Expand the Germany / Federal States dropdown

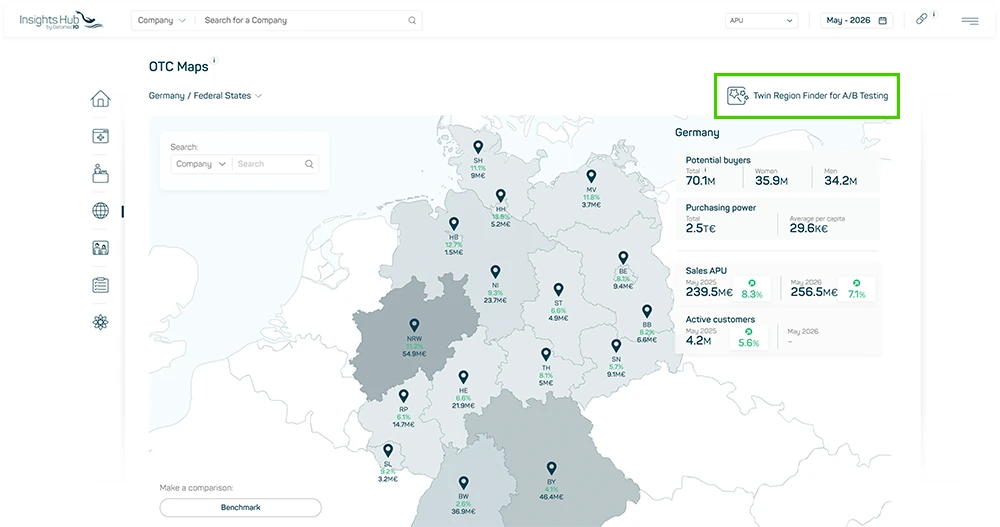click(205, 96)
